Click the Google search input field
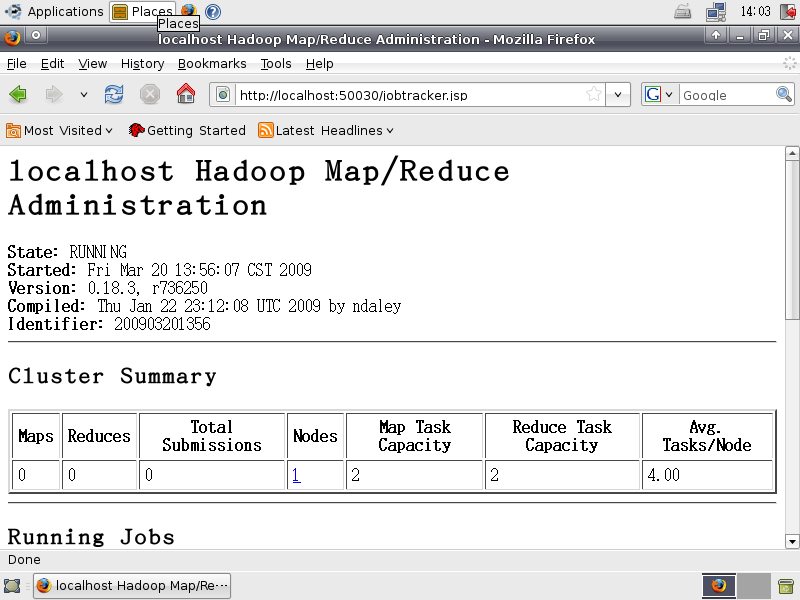Screen dimensions: 800x600 pos(727,95)
